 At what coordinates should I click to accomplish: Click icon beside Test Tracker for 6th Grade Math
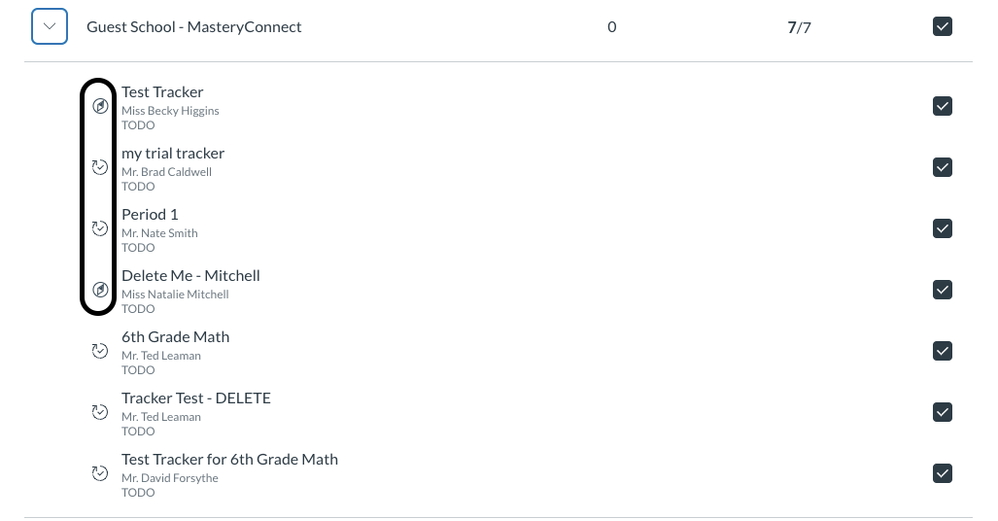point(100,473)
